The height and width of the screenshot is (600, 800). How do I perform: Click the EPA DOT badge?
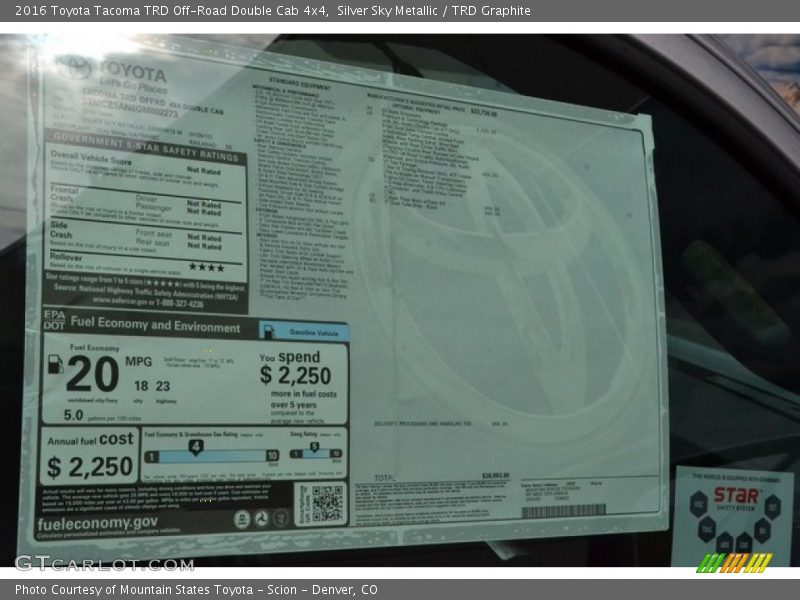(54, 320)
